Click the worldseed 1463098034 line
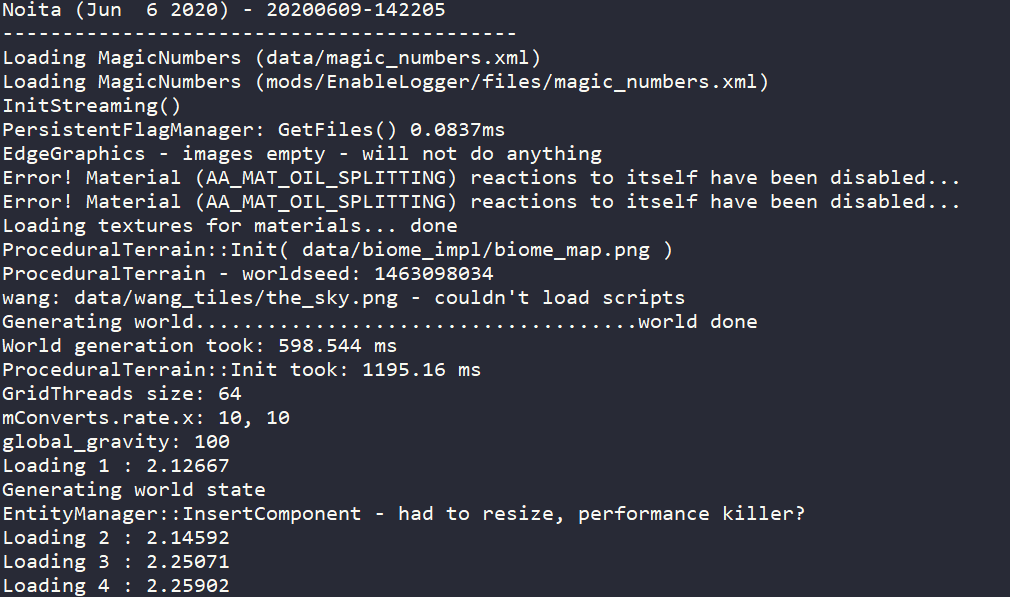The width and height of the screenshot is (1010, 597). 247,274
